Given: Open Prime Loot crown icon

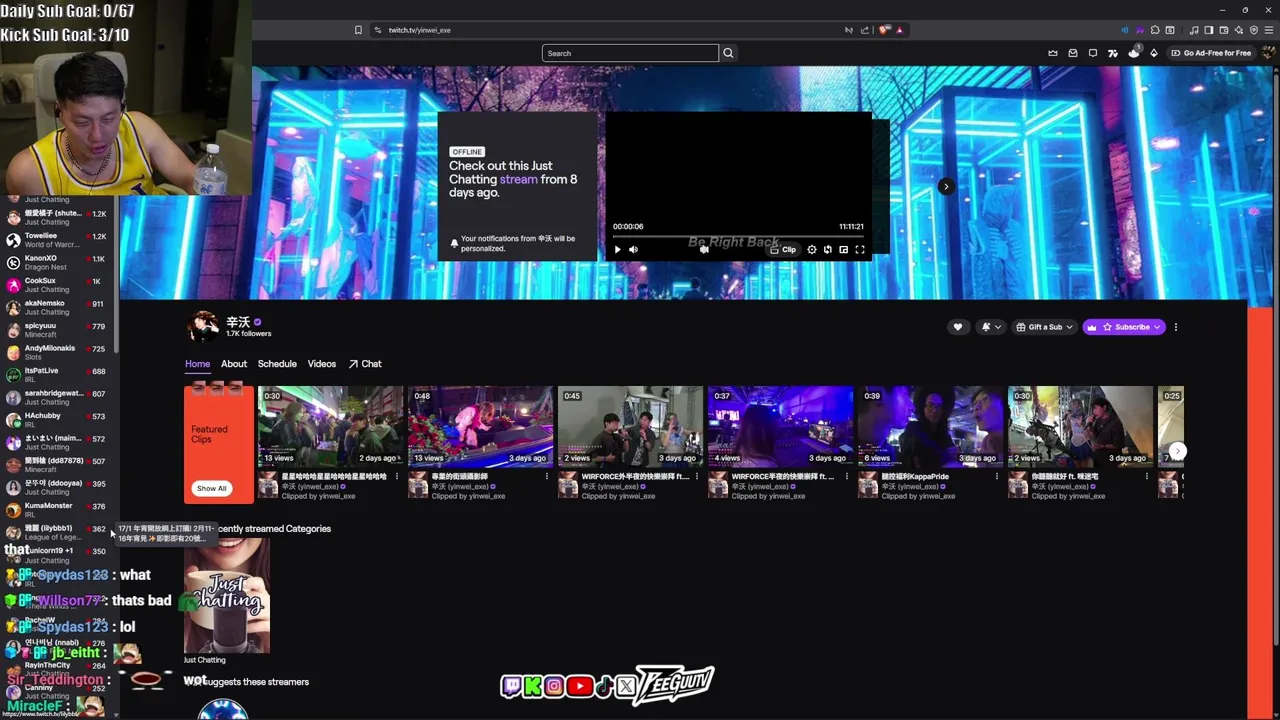Looking at the screenshot, I should click(1053, 53).
